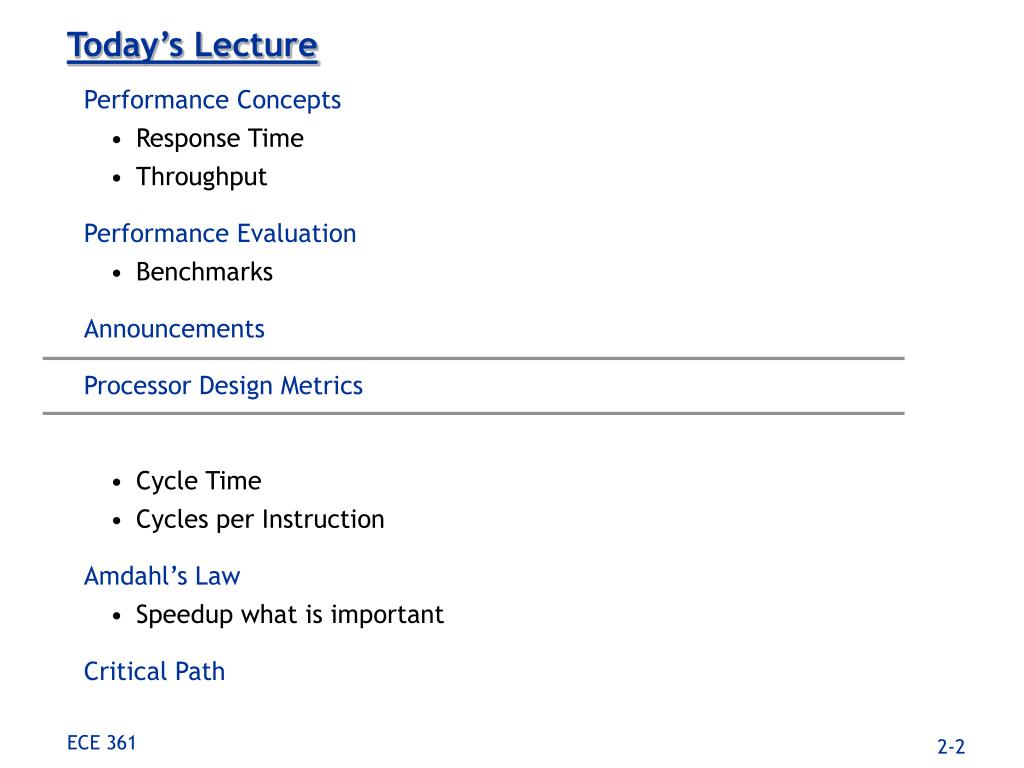Click the line below Processor Design Metrics

coord(473,413)
